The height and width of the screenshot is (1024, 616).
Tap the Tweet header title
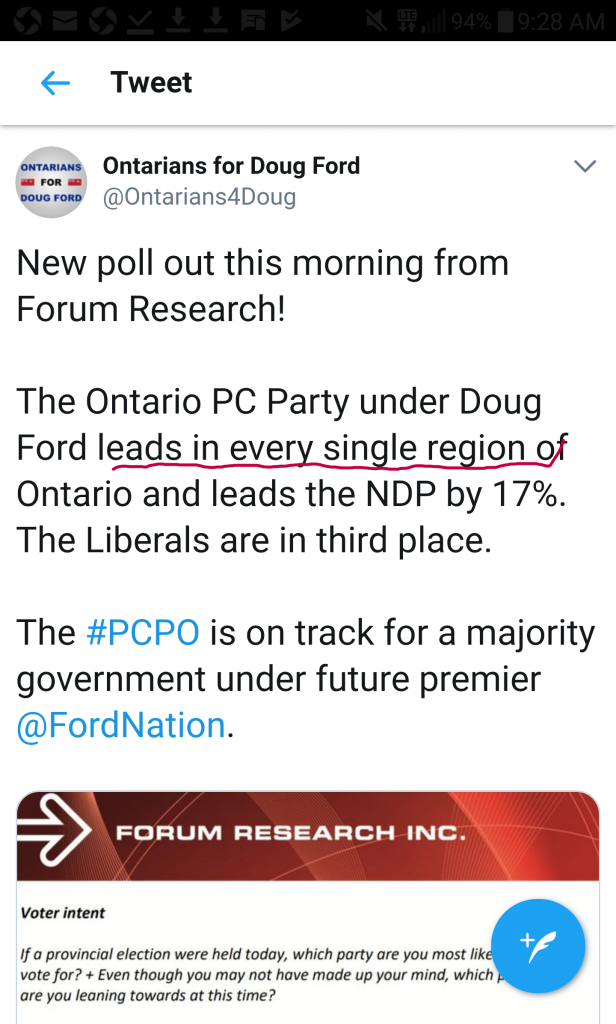(x=151, y=83)
